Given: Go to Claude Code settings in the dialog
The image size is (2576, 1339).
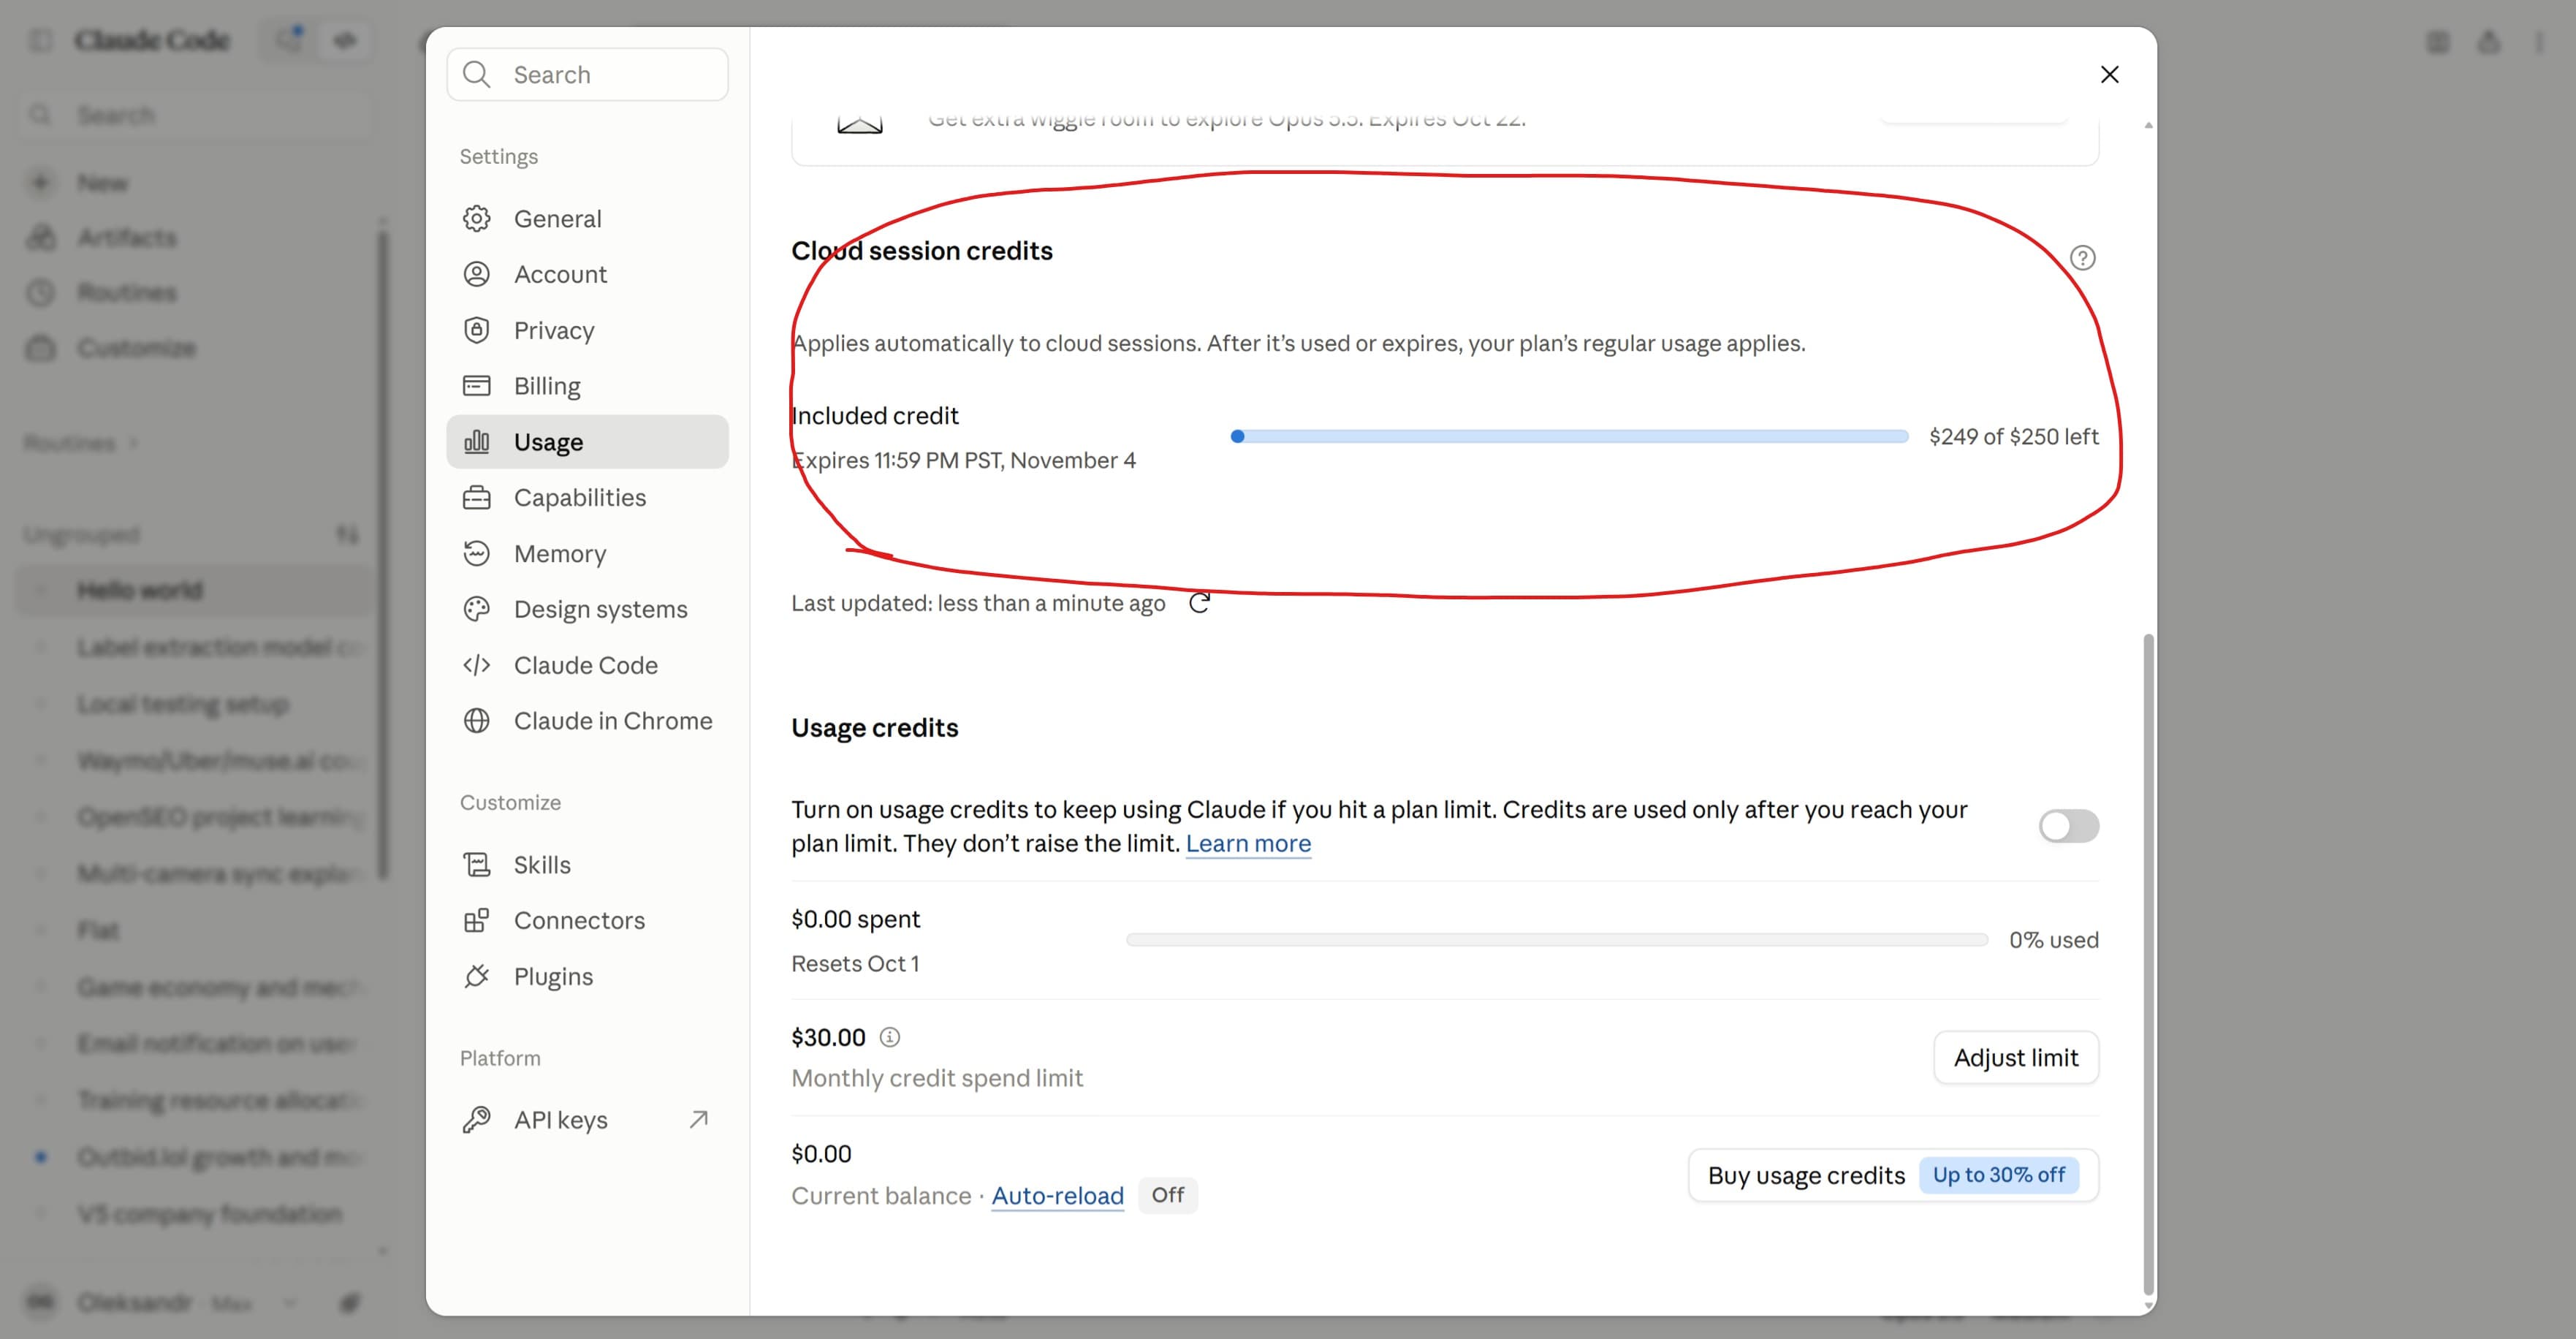Looking at the screenshot, I should click(587, 665).
